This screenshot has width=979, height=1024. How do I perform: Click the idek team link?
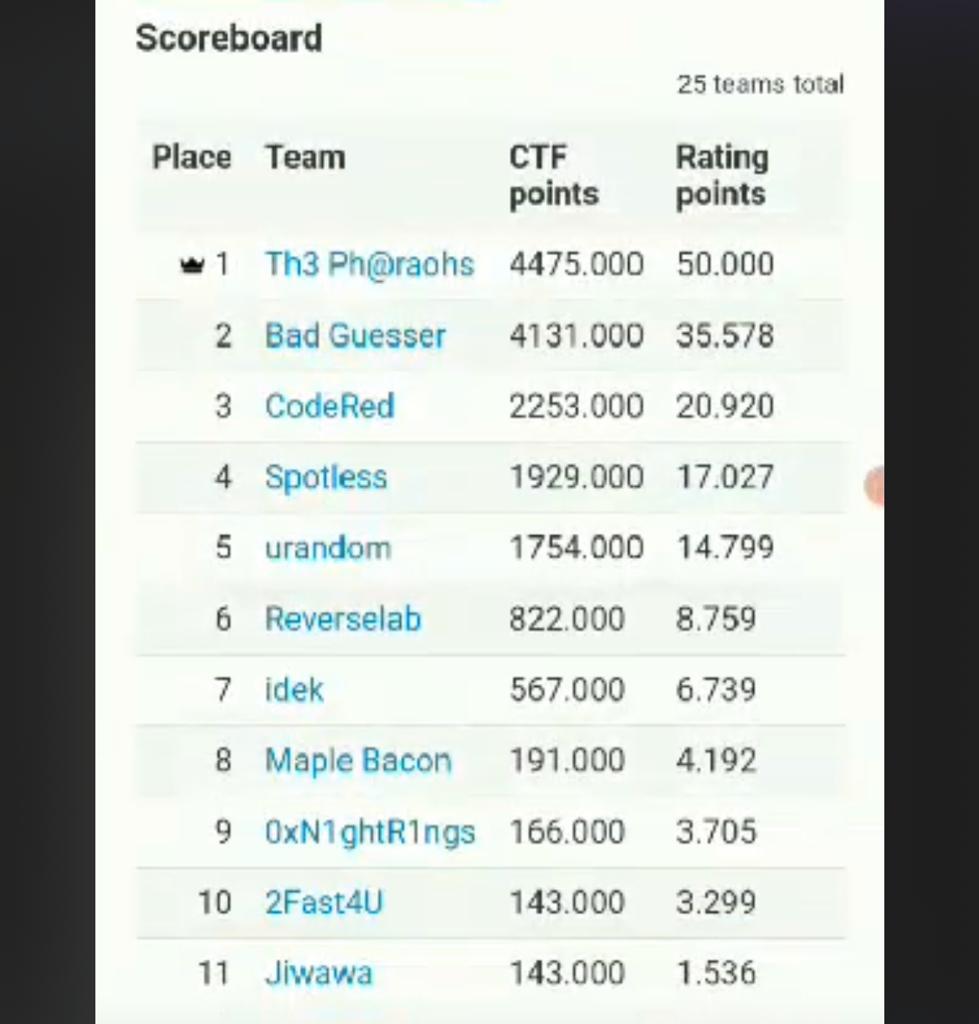pos(294,690)
